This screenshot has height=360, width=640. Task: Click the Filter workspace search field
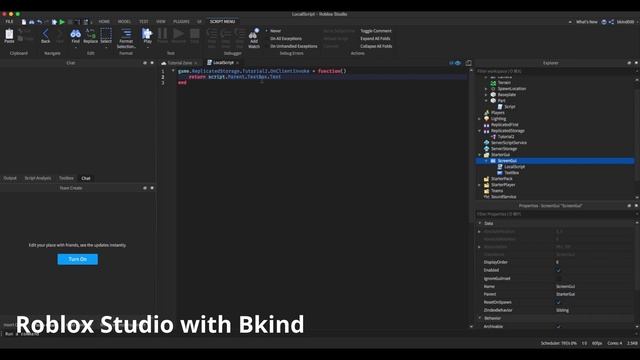tap(554, 71)
